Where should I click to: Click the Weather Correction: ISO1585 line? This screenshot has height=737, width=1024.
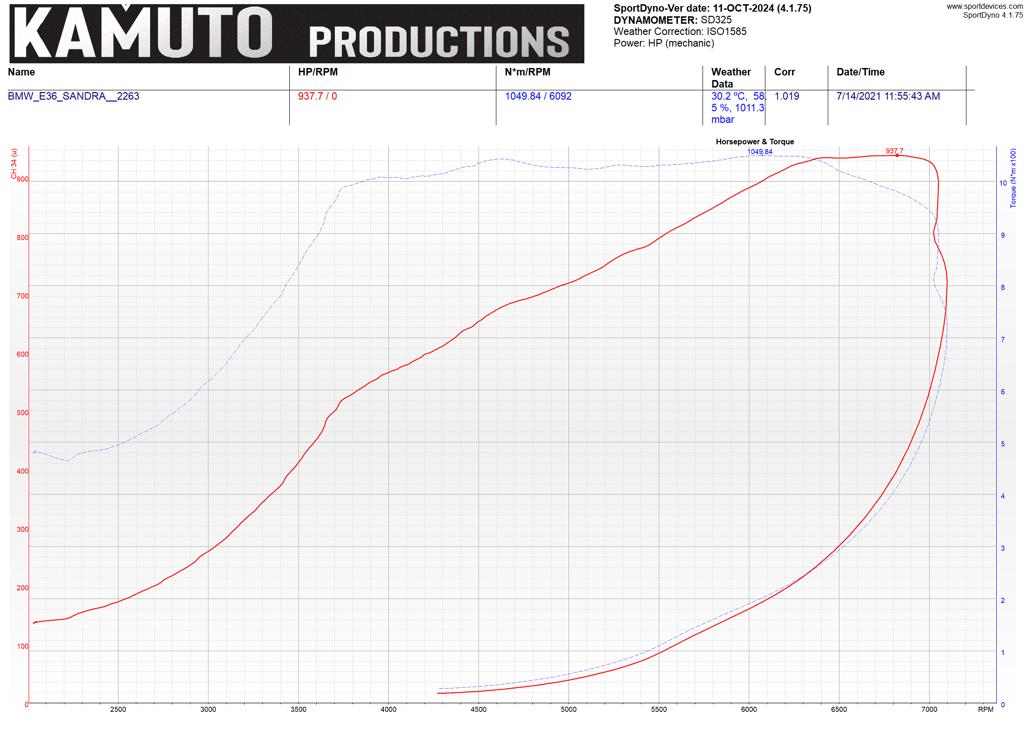click(679, 31)
